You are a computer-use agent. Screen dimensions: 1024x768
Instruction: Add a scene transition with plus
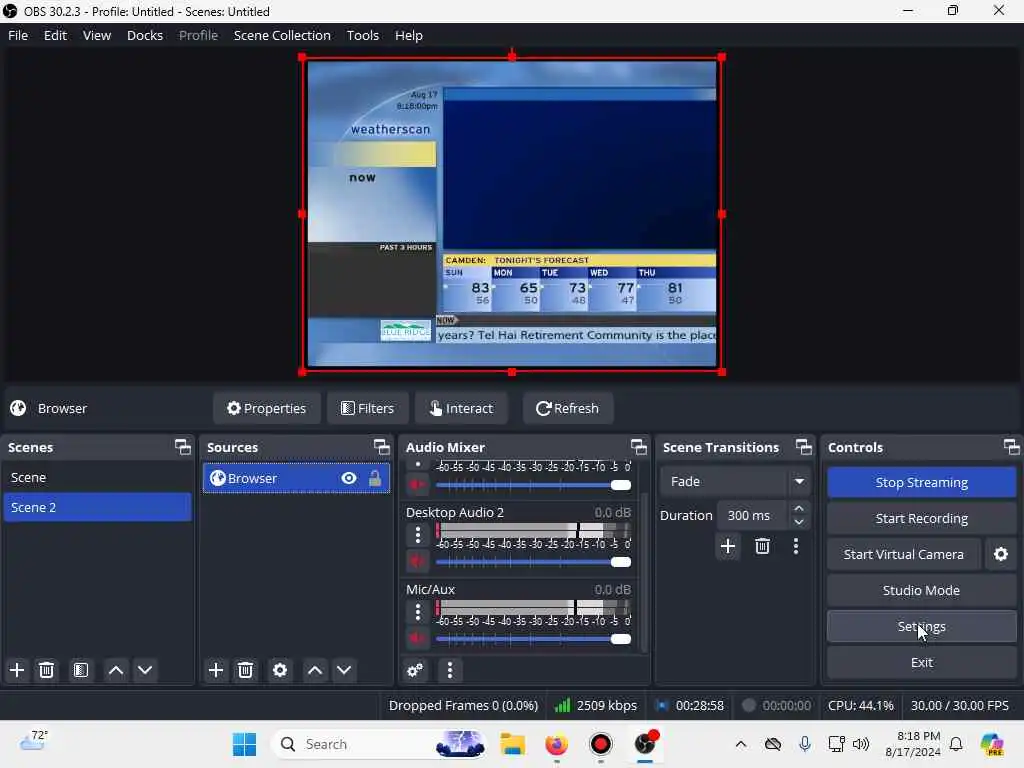728,546
